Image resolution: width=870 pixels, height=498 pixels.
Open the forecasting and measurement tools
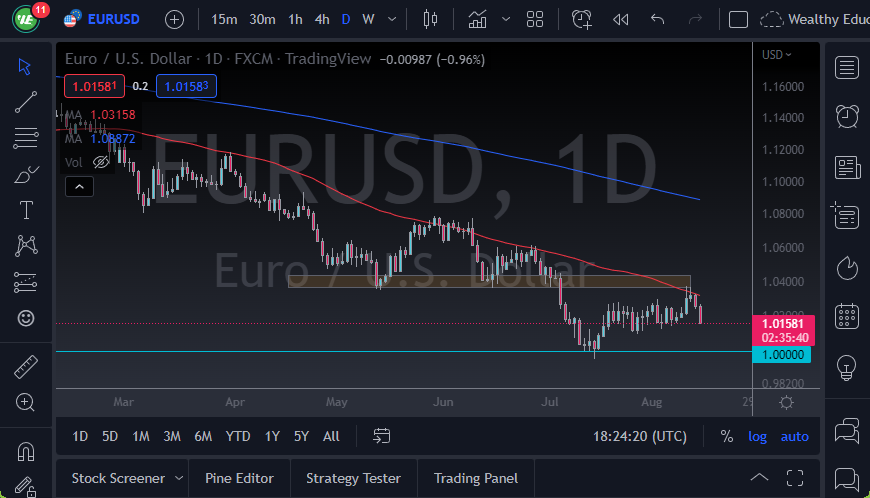pos(26,282)
